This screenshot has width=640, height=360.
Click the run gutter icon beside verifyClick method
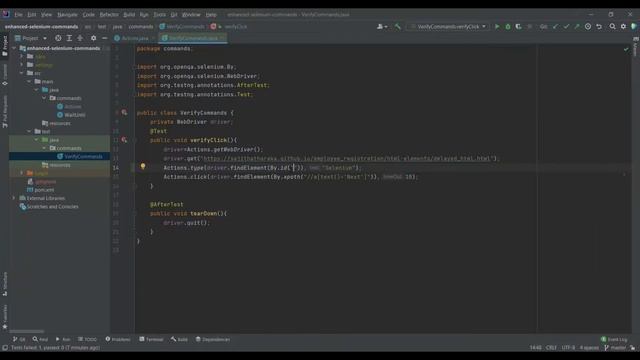[x=124, y=140]
